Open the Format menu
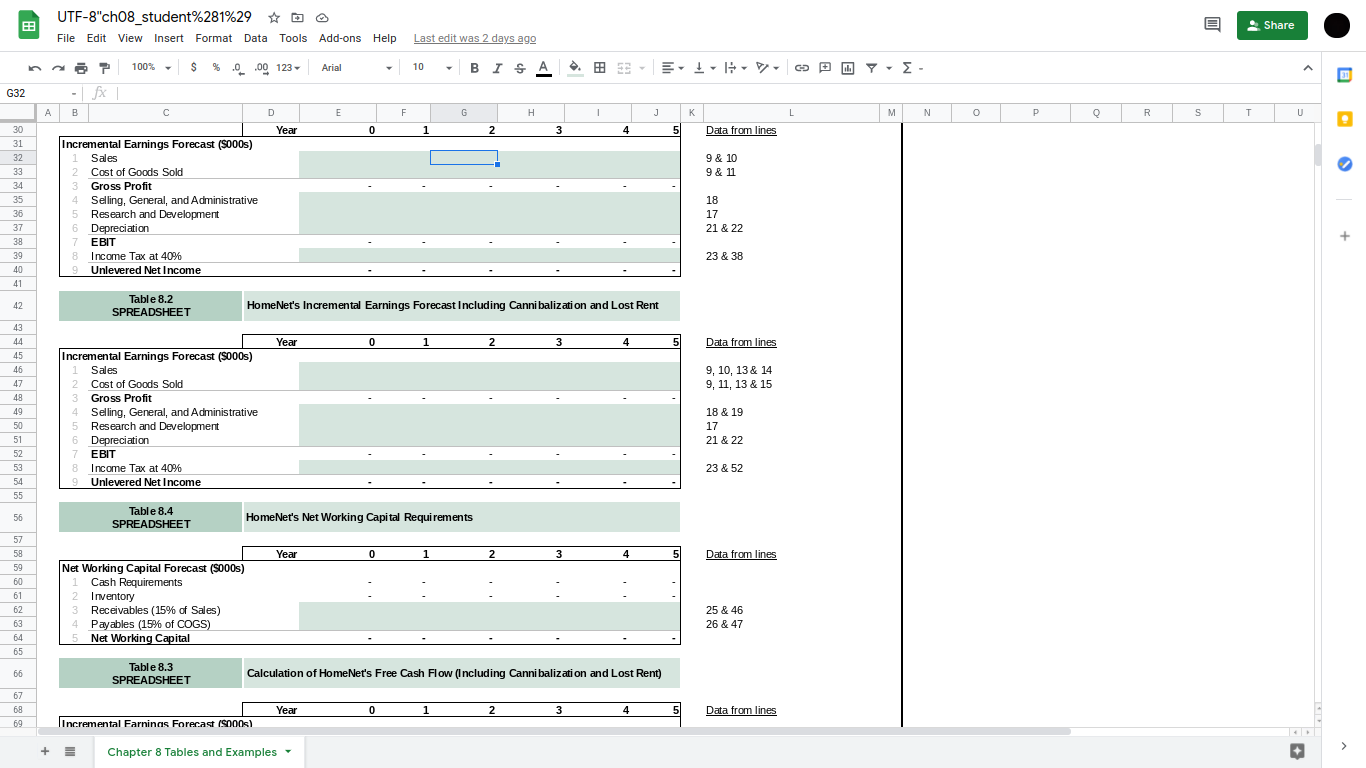1366x768 pixels. click(214, 38)
